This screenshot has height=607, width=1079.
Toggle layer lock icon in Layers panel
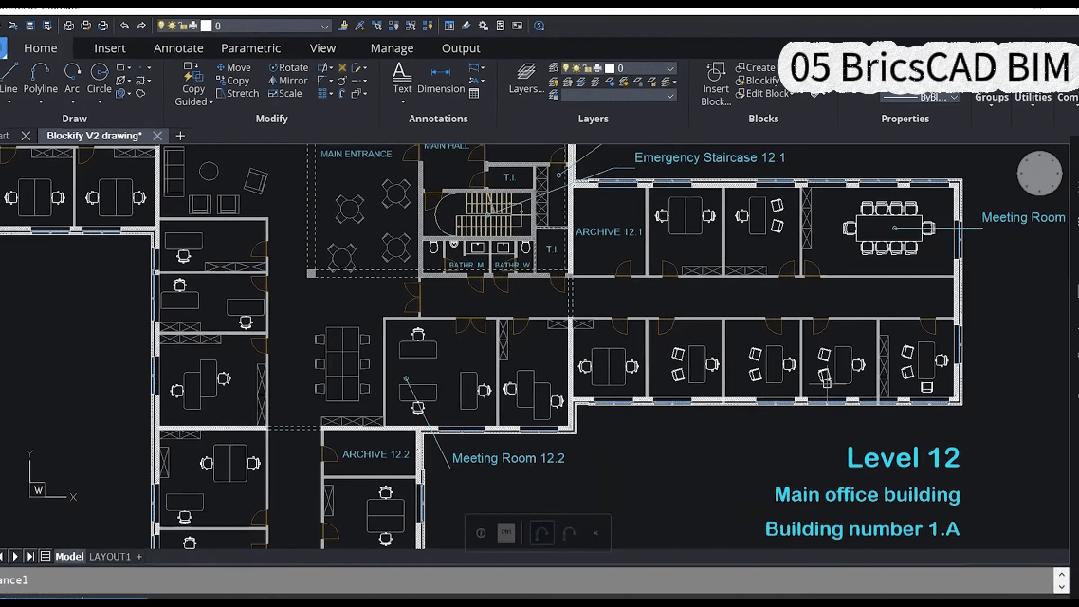point(588,68)
